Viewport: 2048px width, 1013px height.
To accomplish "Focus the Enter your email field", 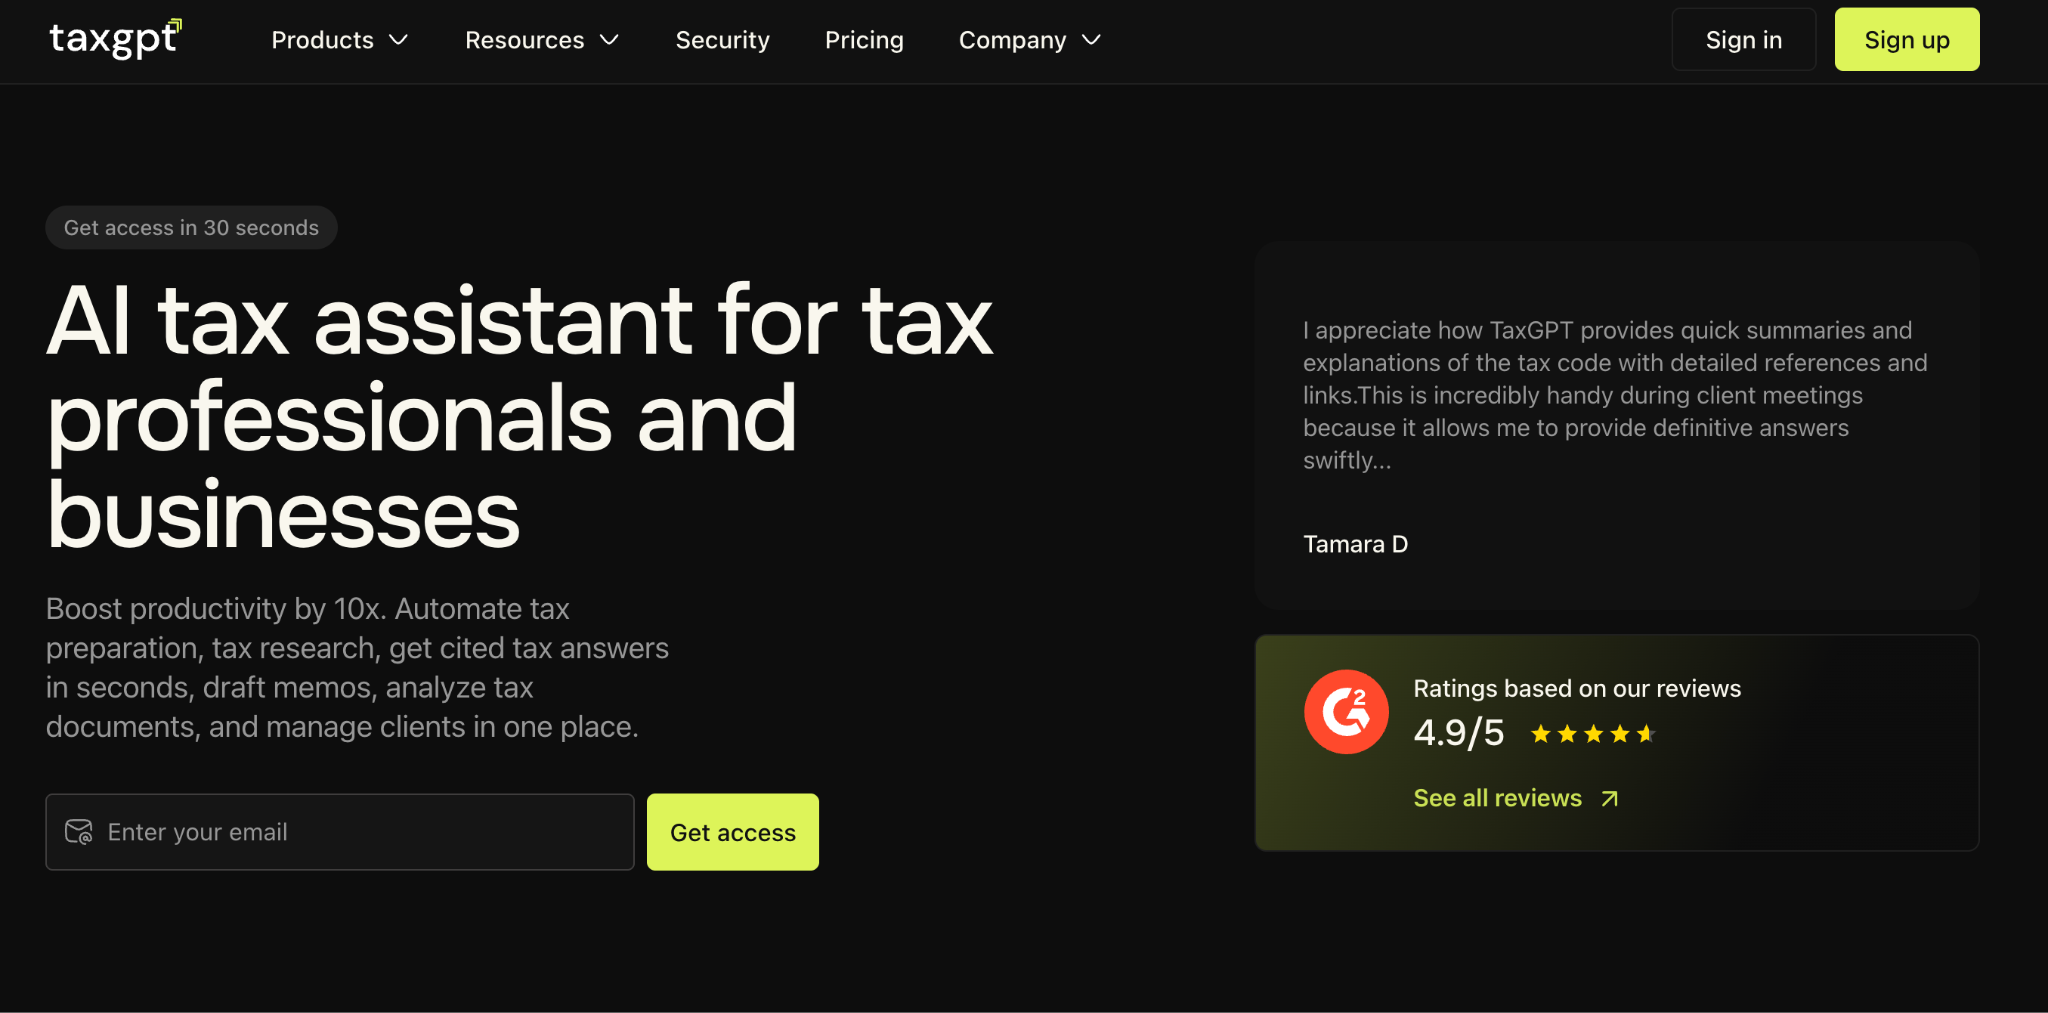I will pyautogui.click(x=340, y=832).
